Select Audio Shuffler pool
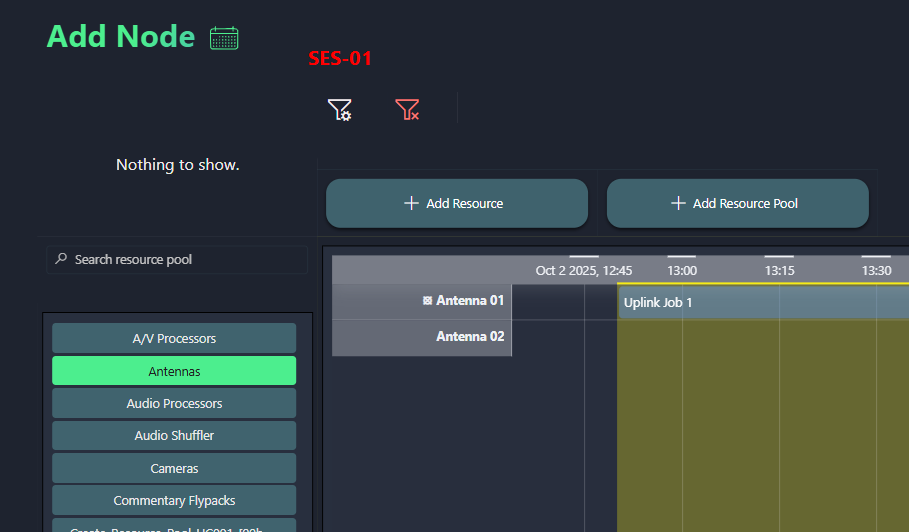Image resolution: width=909 pixels, height=532 pixels. pyautogui.click(x=174, y=435)
